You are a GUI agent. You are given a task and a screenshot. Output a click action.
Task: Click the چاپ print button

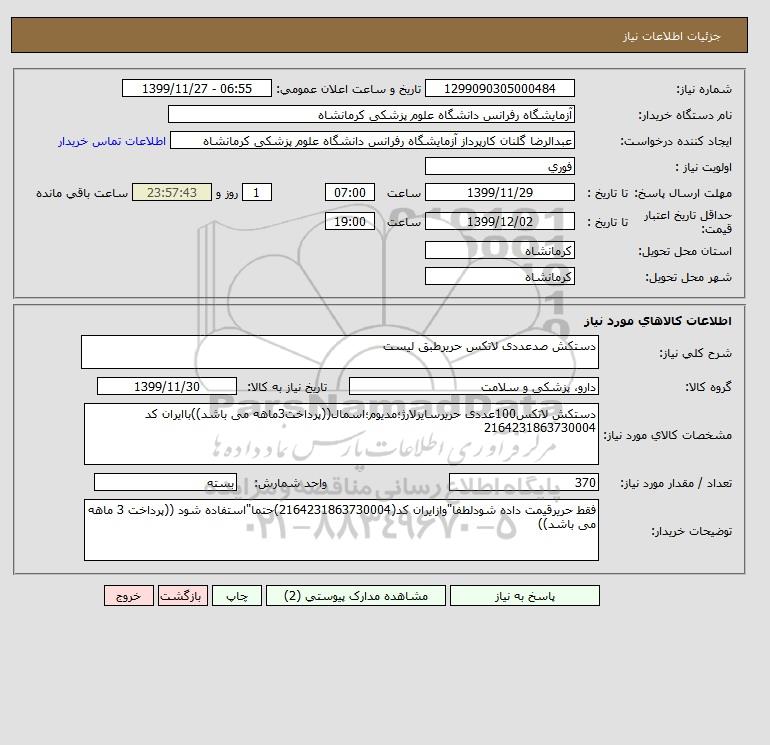pyautogui.click(x=237, y=595)
